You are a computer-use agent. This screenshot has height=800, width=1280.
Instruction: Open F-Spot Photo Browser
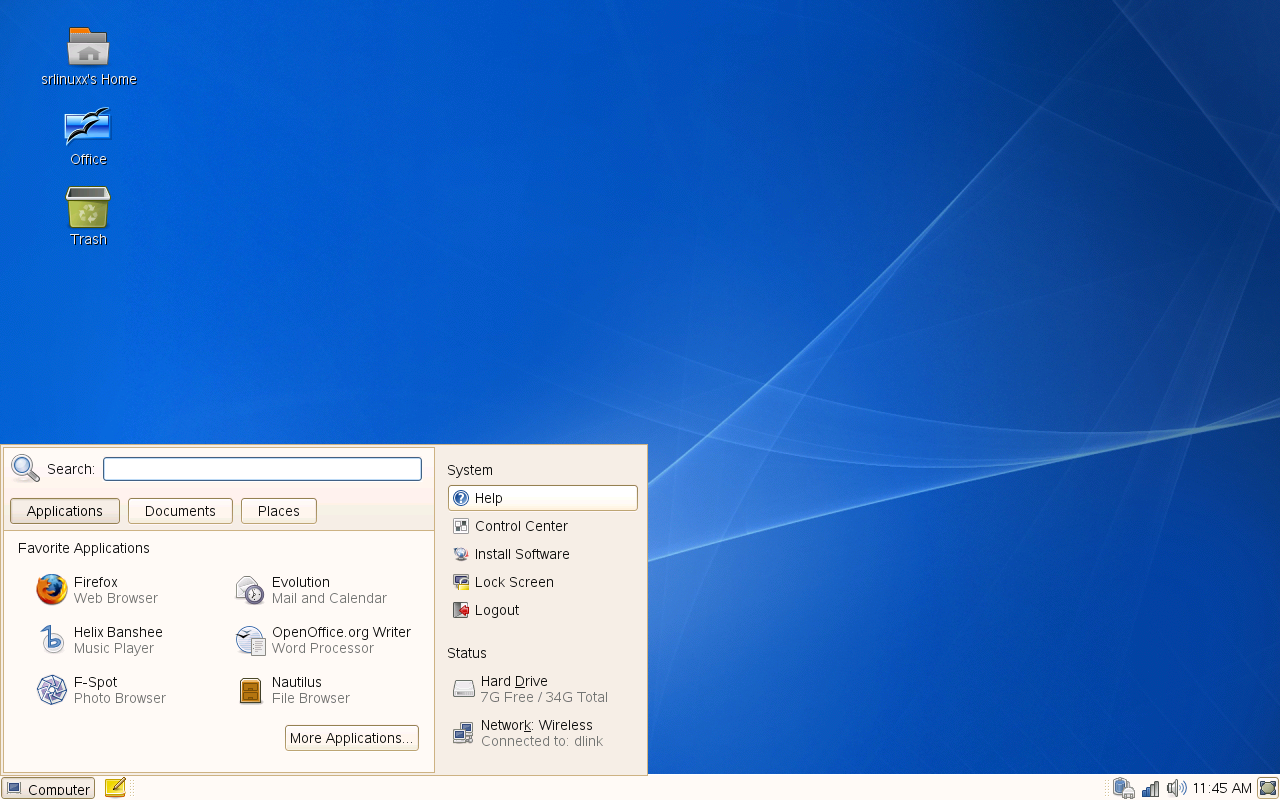pyautogui.click(x=101, y=690)
